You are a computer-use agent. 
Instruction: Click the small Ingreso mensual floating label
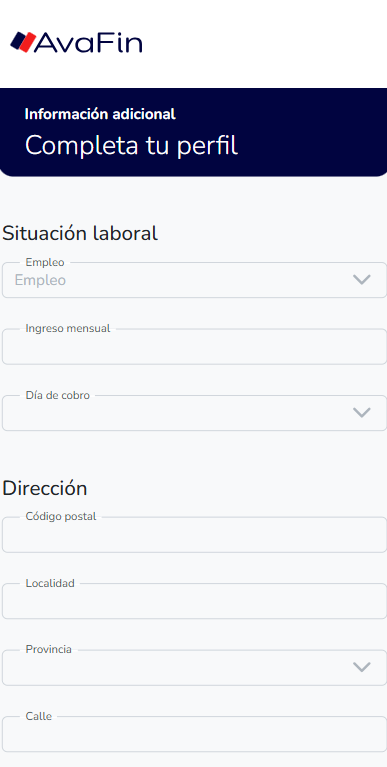pyautogui.click(x=68, y=328)
